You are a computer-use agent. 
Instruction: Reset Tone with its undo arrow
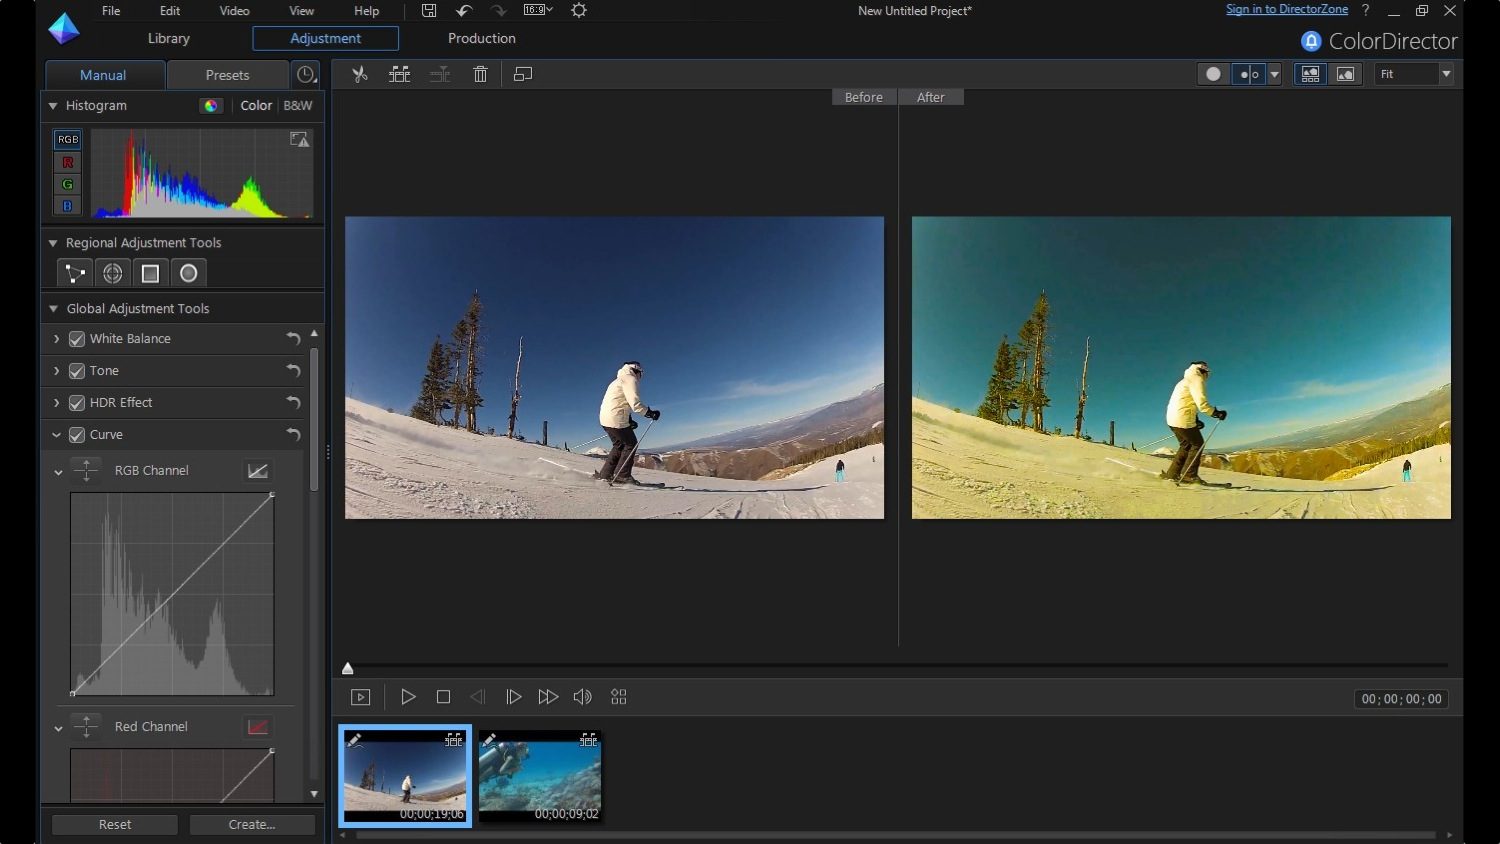tap(293, 371)
